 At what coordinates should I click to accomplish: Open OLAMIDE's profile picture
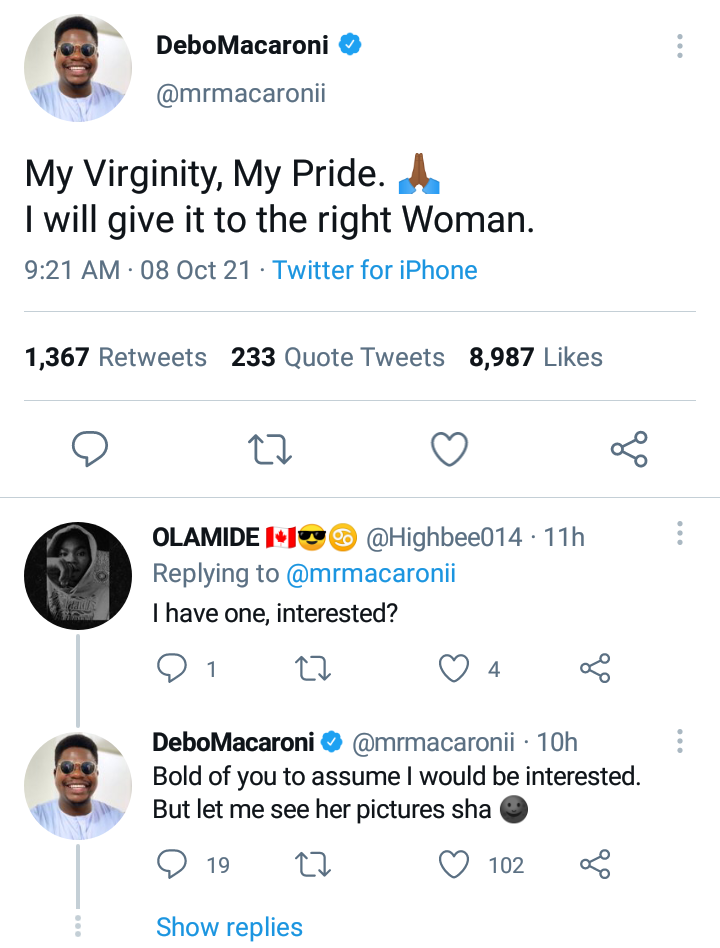point(77,576)
